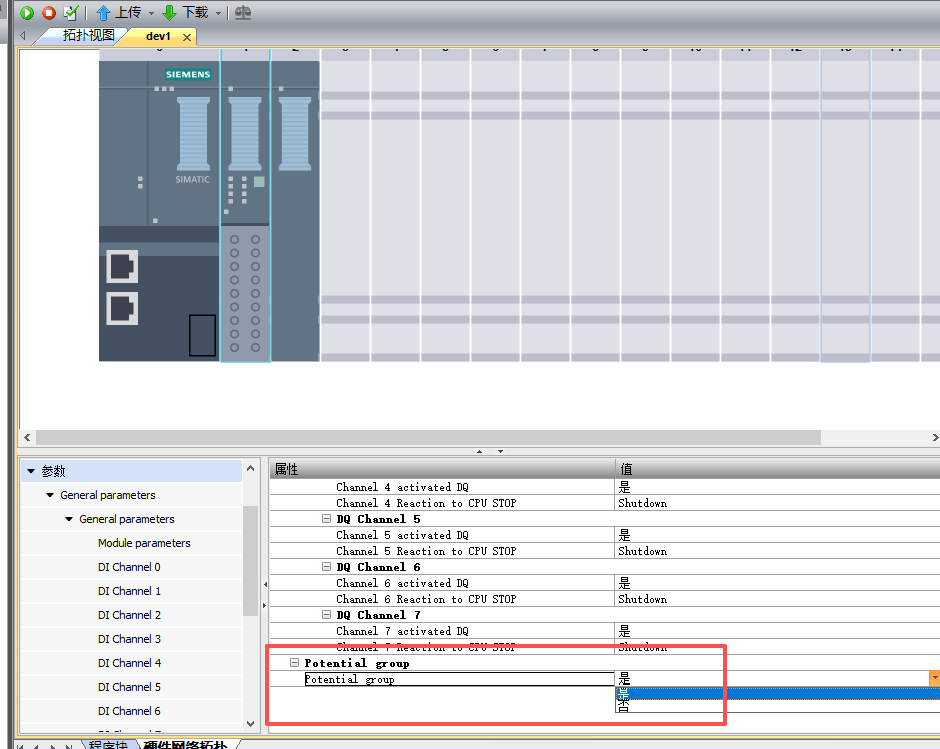Click the checkmark compile icon in toolbar

tap(71, 13)
